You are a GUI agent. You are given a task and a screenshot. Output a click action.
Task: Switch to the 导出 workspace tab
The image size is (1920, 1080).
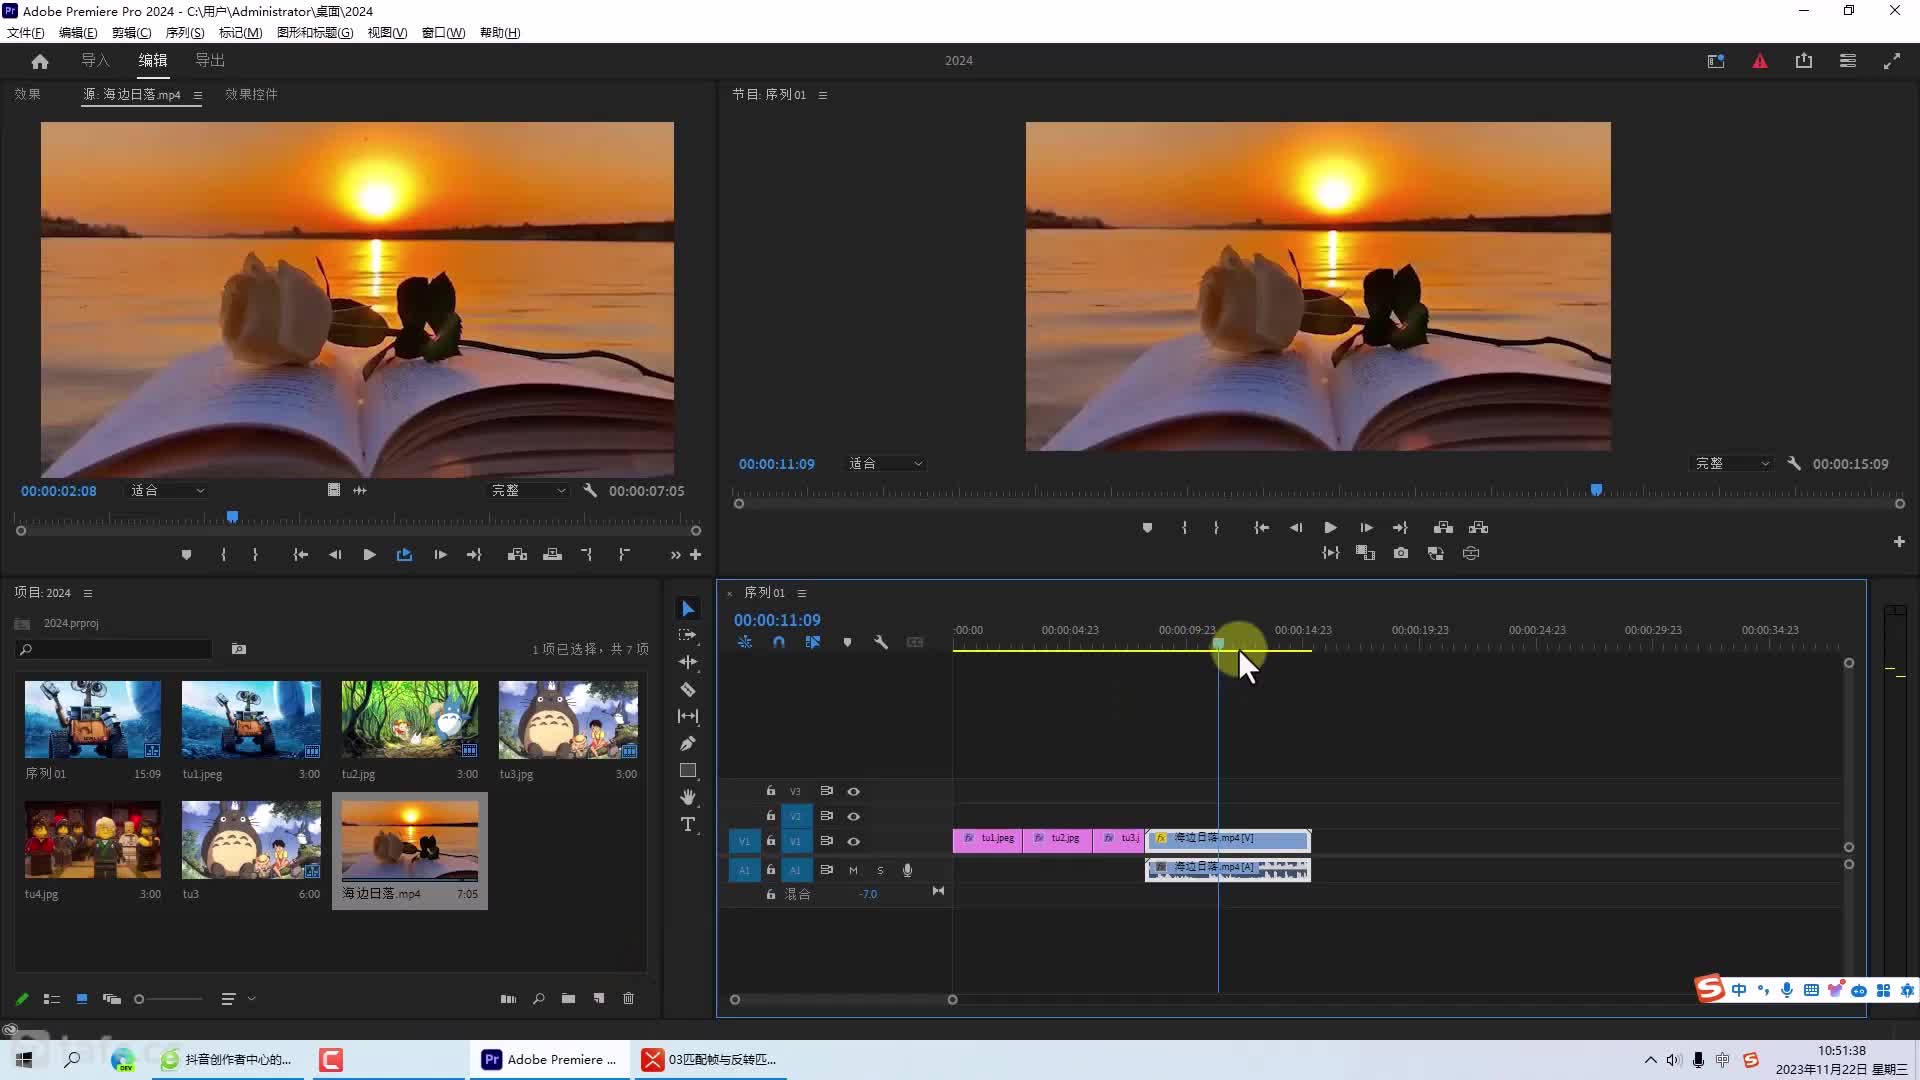click(210, 60)
